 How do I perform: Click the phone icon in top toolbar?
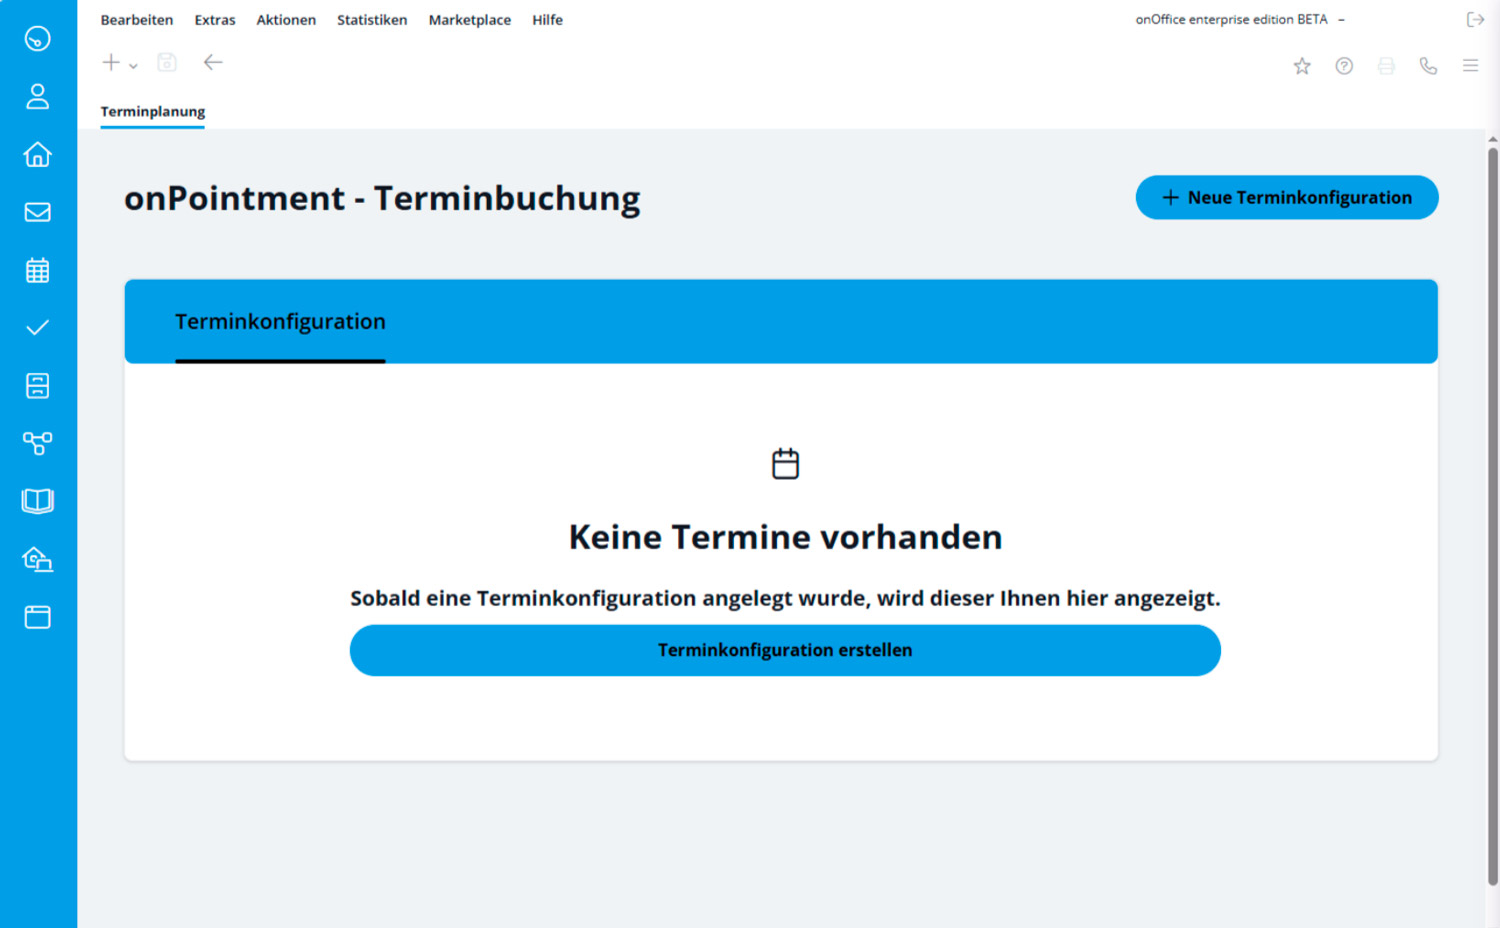1428,66
